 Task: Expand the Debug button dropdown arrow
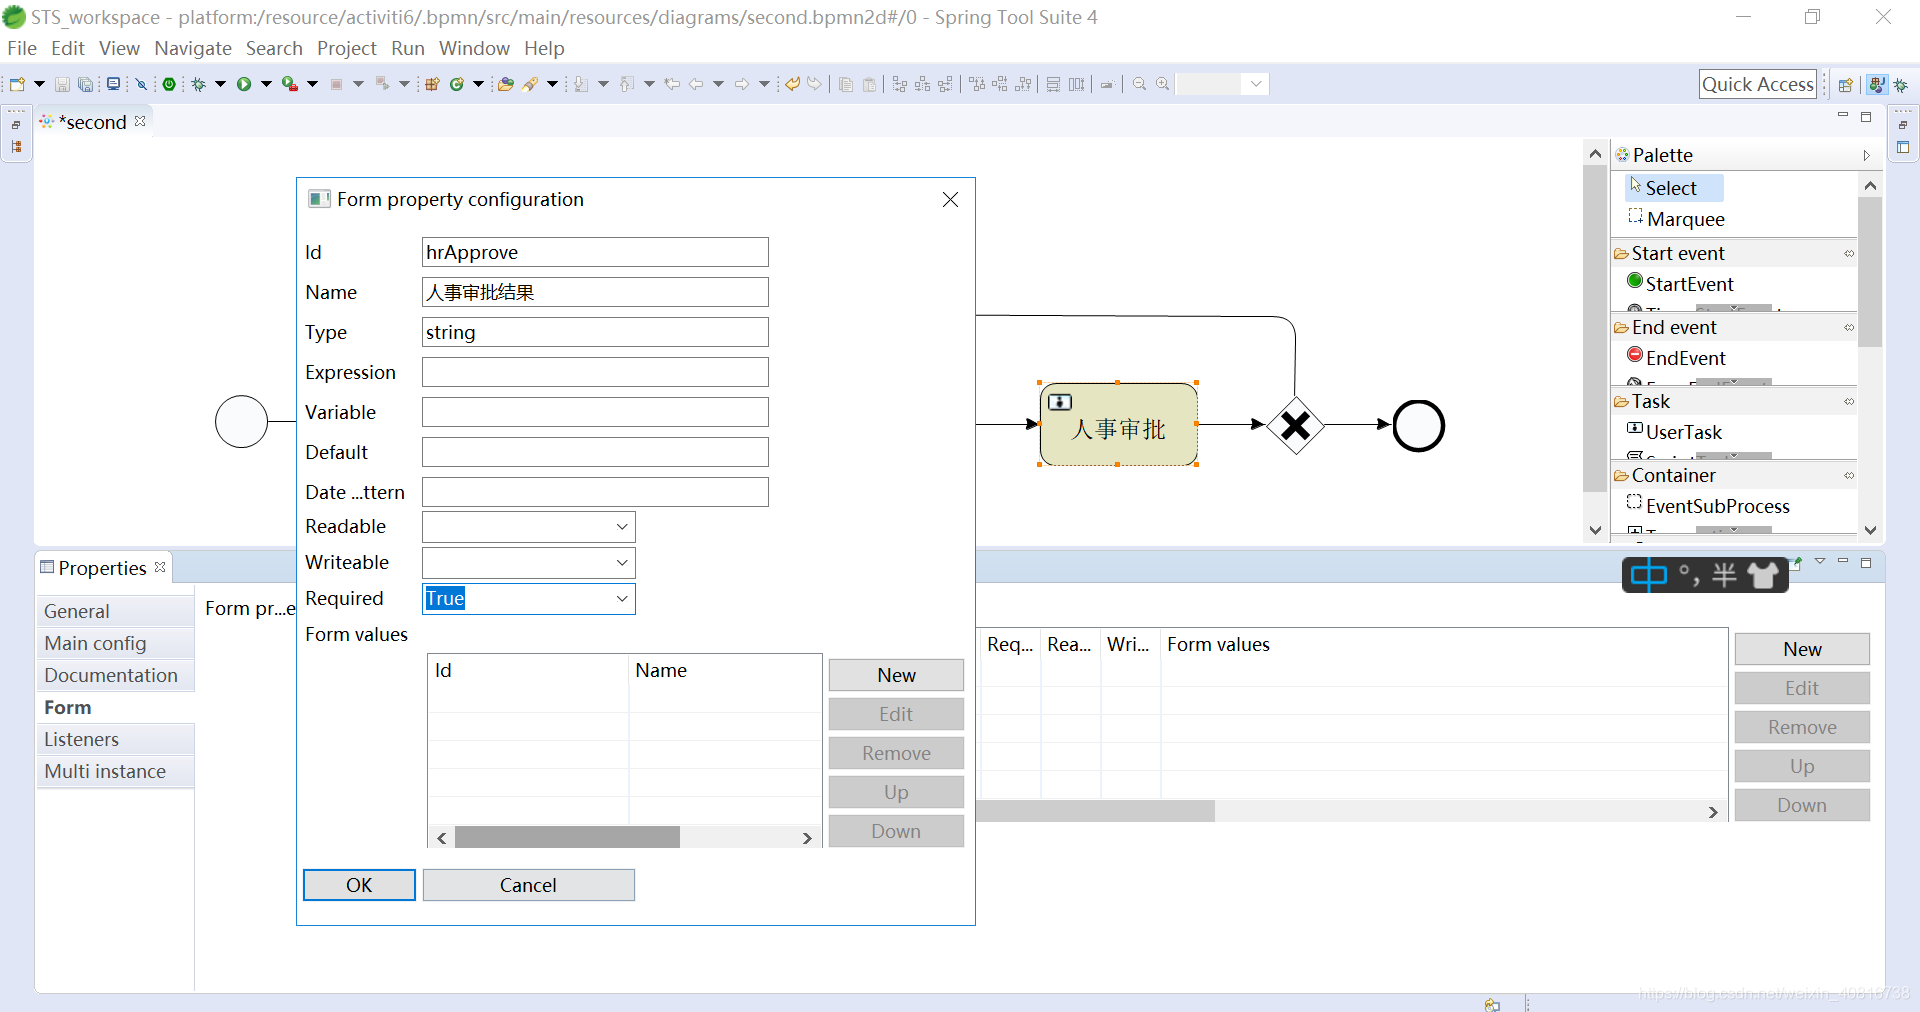pos(220,85)
